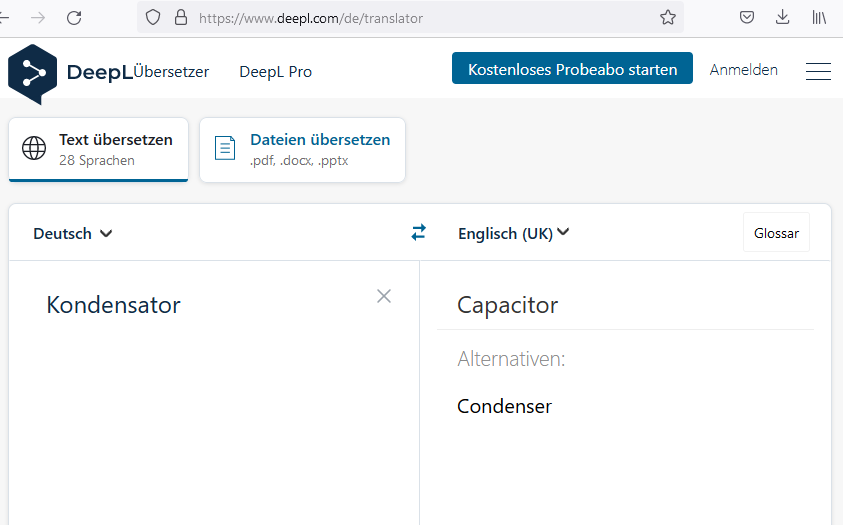Expand the Deutsch source language dropdown

[x=73, y=234]
